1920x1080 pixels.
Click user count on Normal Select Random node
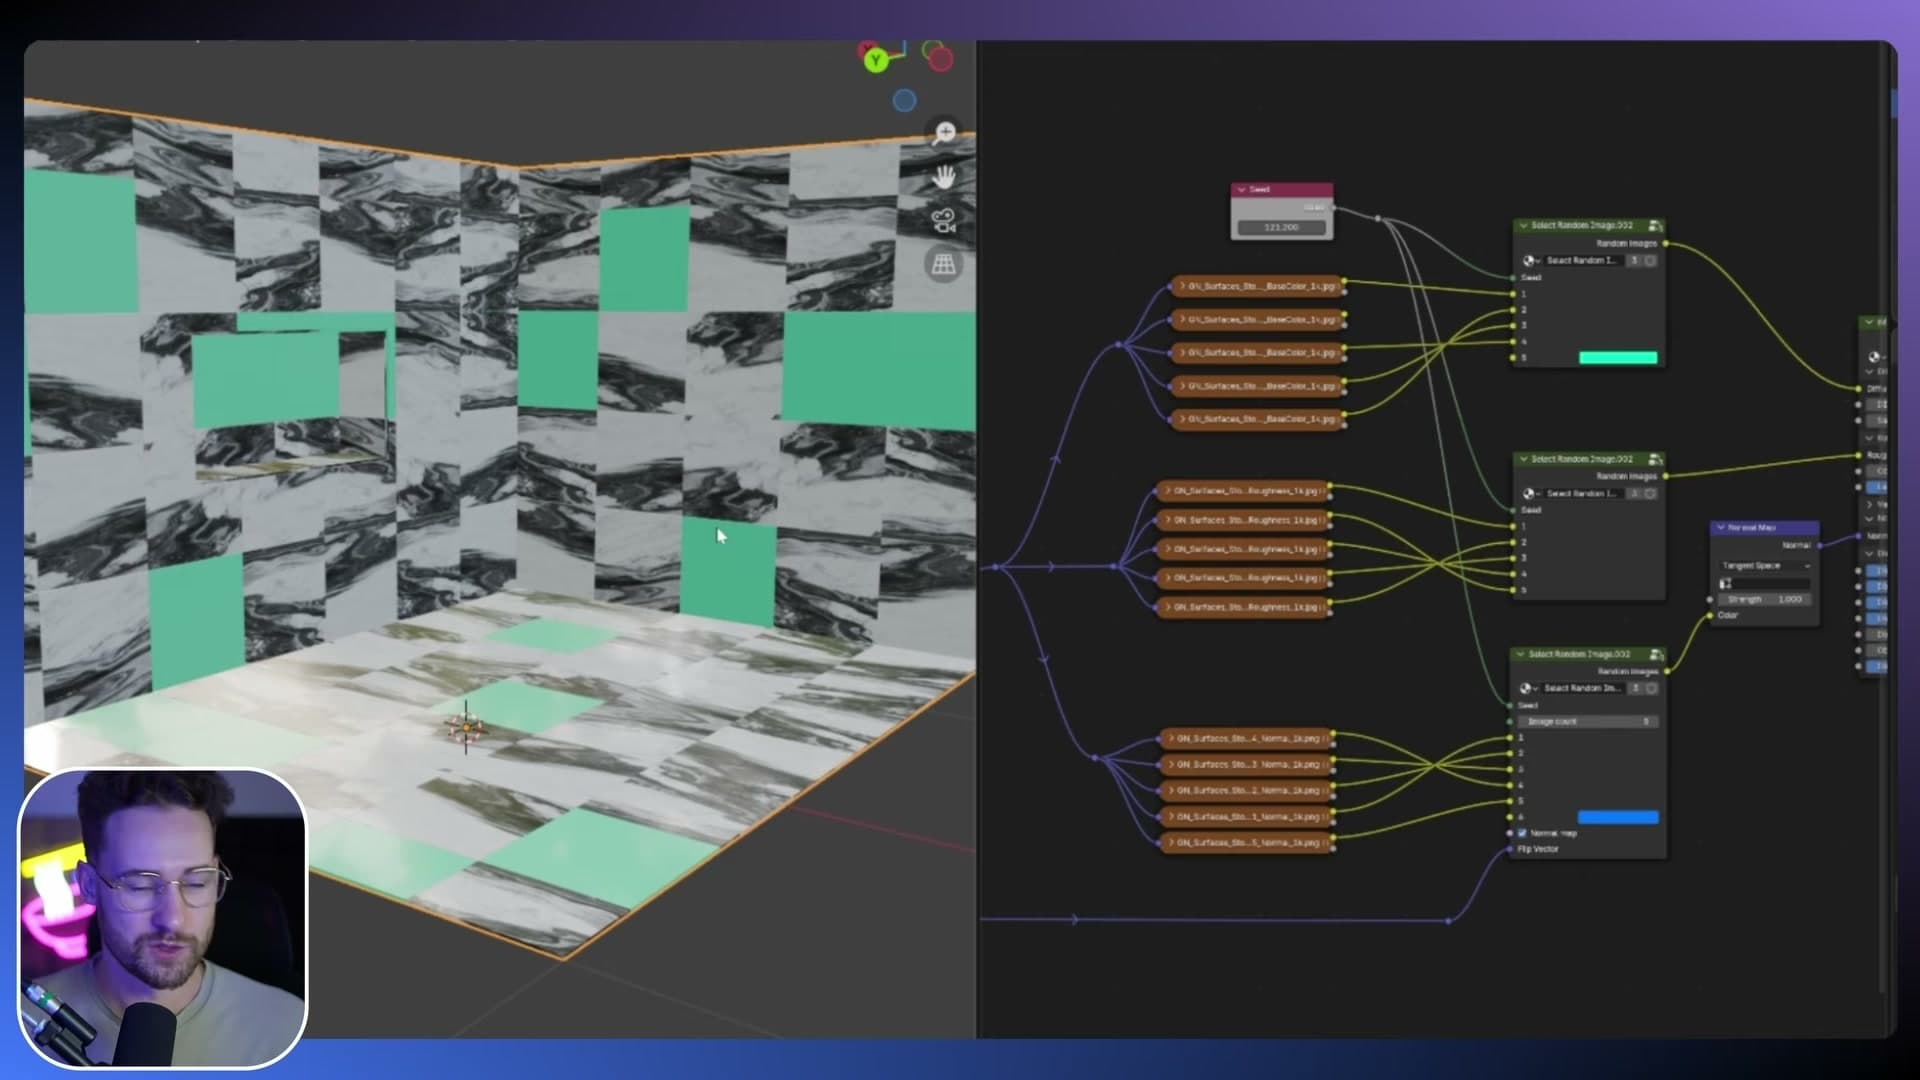1635,688
